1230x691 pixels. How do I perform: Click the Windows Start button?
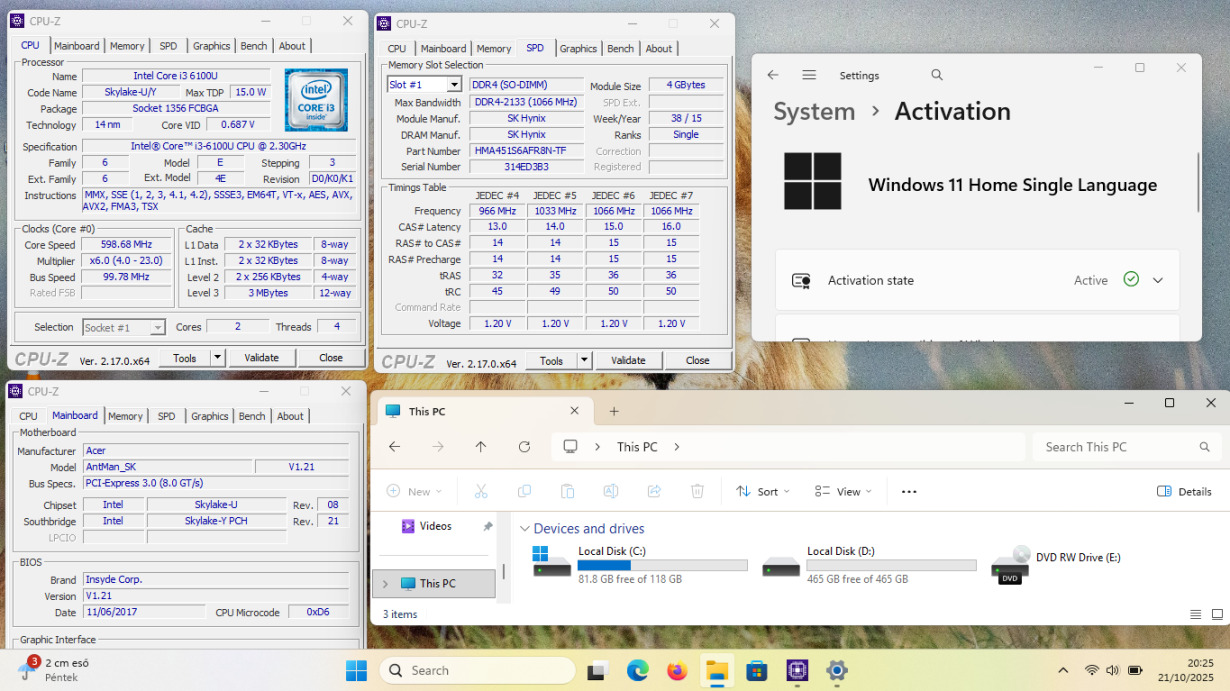pos(356,670)
